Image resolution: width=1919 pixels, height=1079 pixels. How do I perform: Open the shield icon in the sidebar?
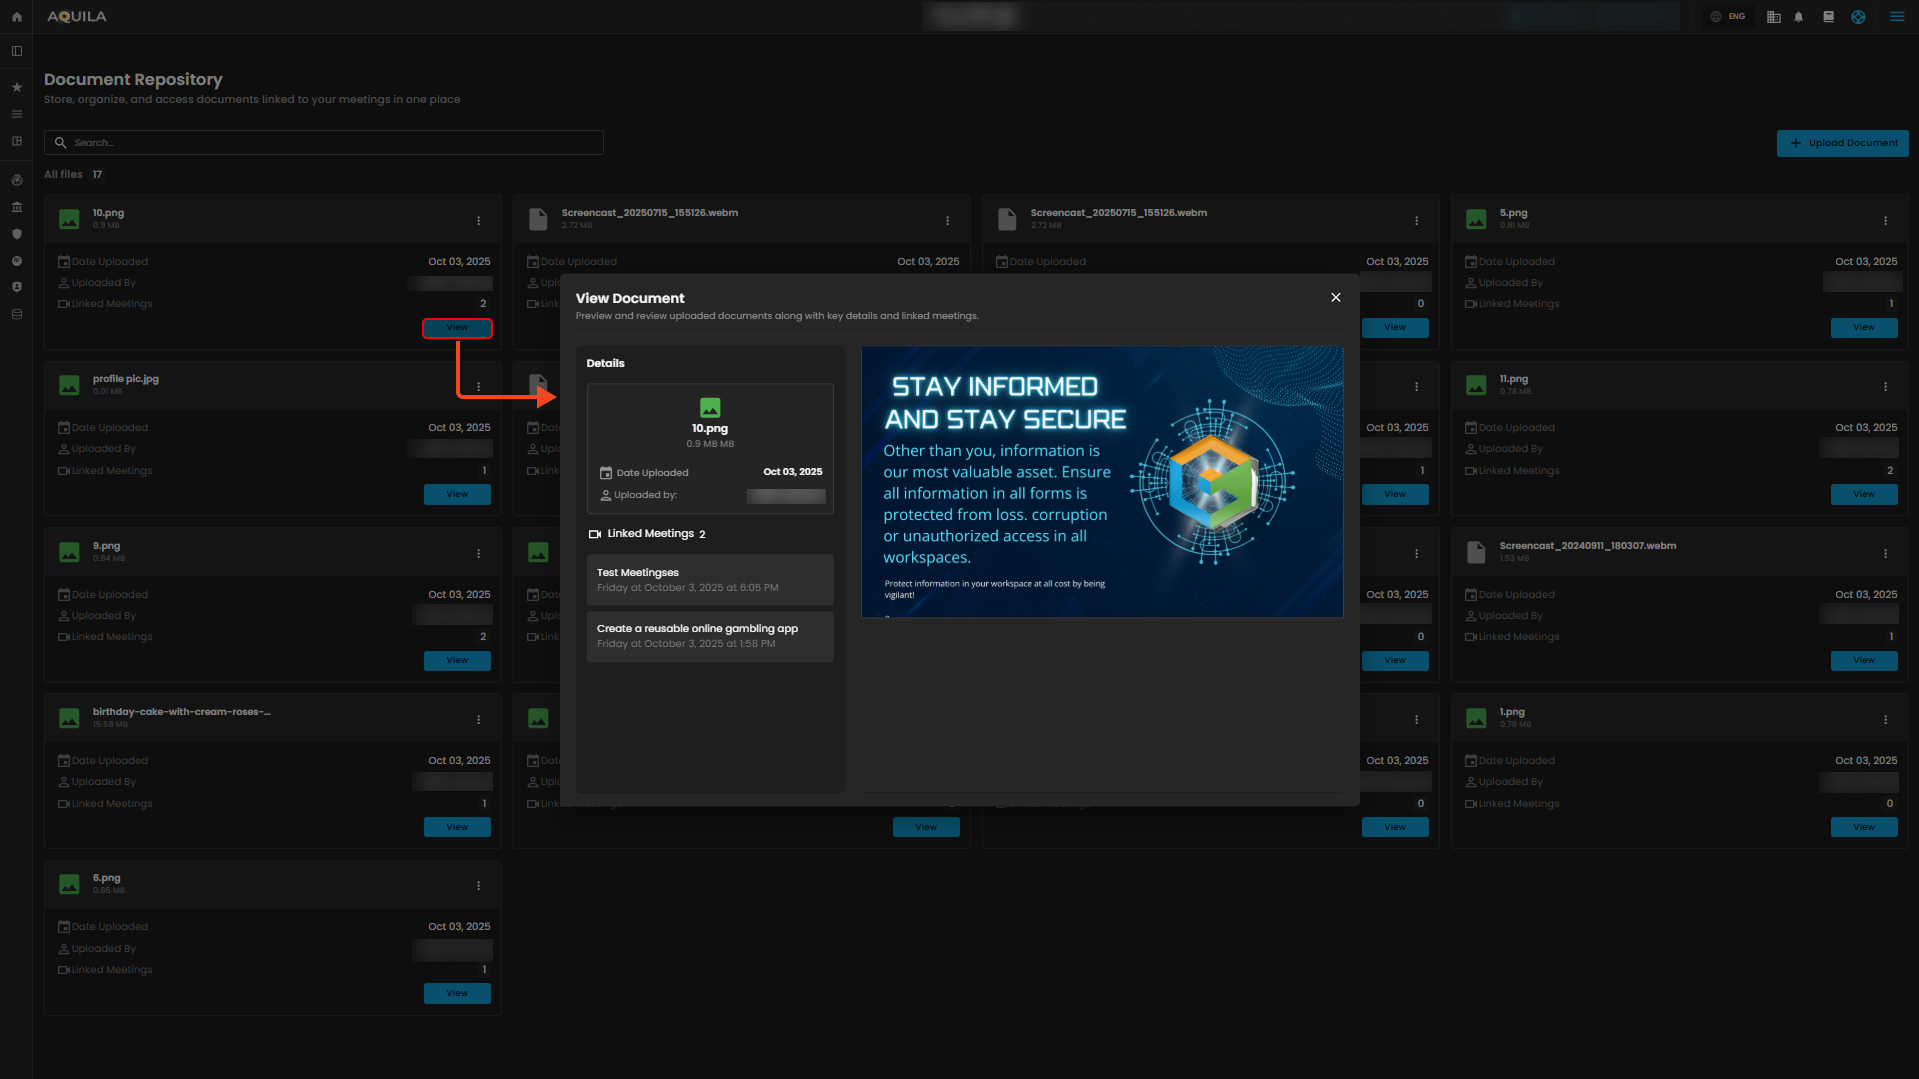16,234
